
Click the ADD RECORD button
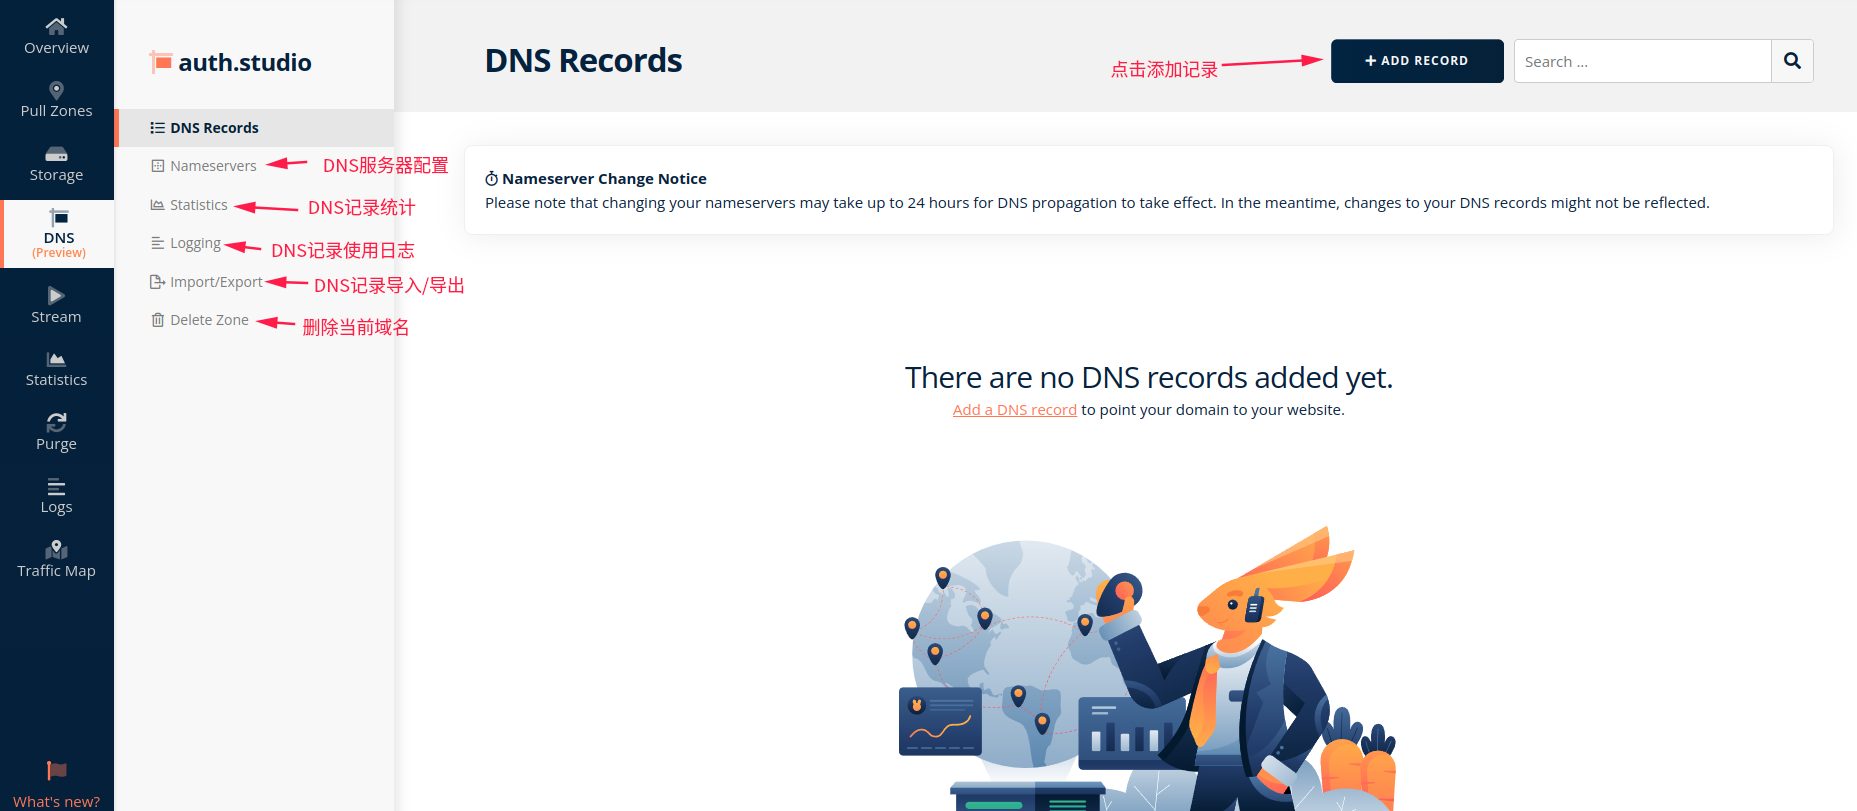(x=1417, y=61)
